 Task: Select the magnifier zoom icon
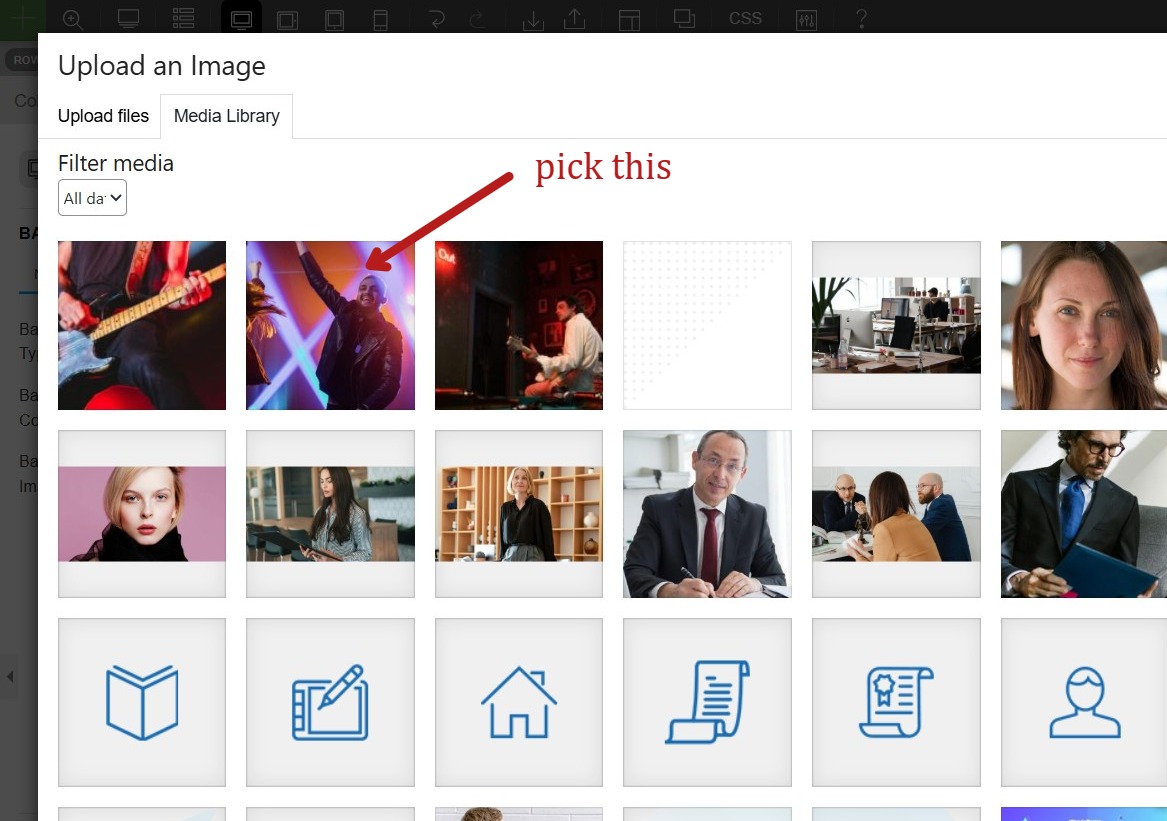pos(73,18)
